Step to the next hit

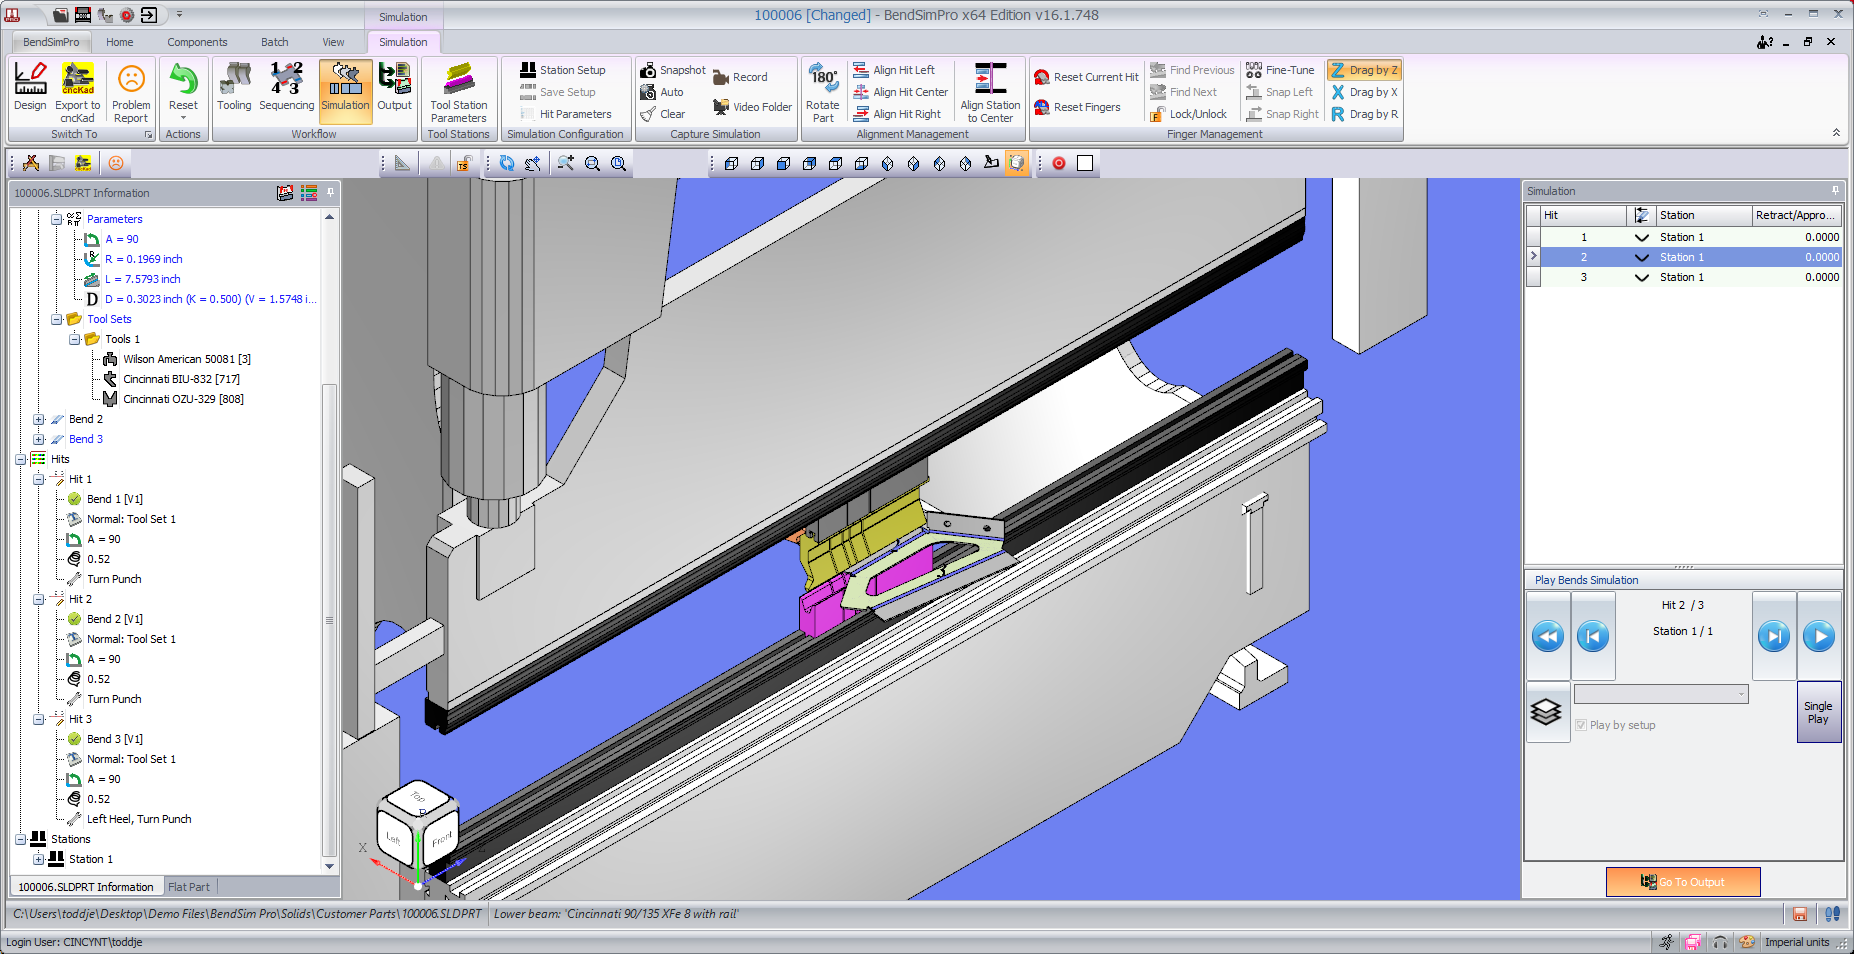tap(1774, 636)
